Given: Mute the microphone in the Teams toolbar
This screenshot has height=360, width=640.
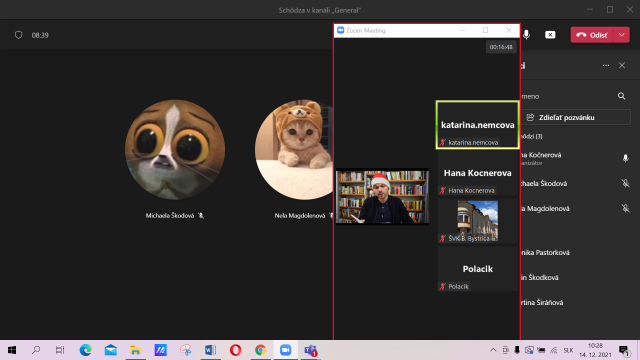Looking at the screenshot, I should click(527, 35).
